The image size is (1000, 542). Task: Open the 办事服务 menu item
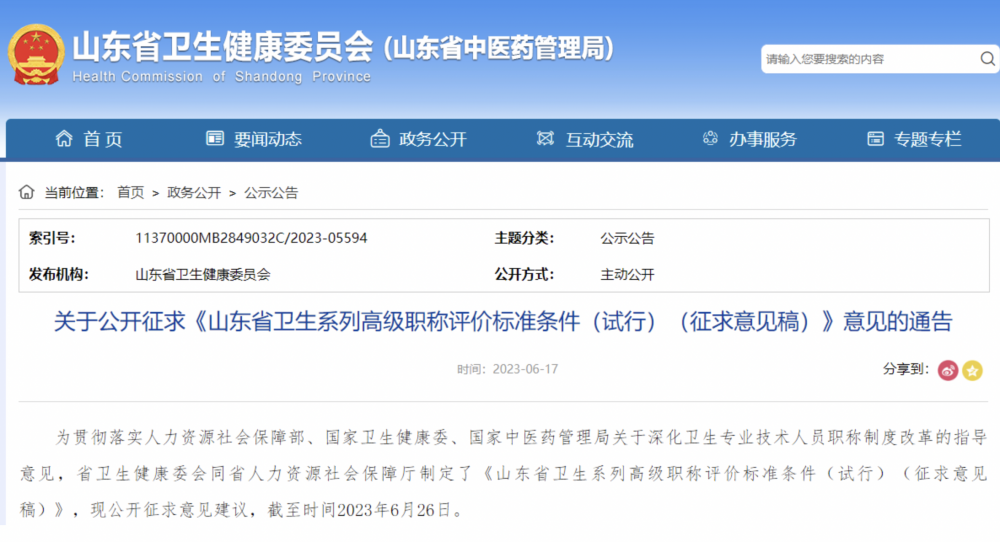point(763,139)
